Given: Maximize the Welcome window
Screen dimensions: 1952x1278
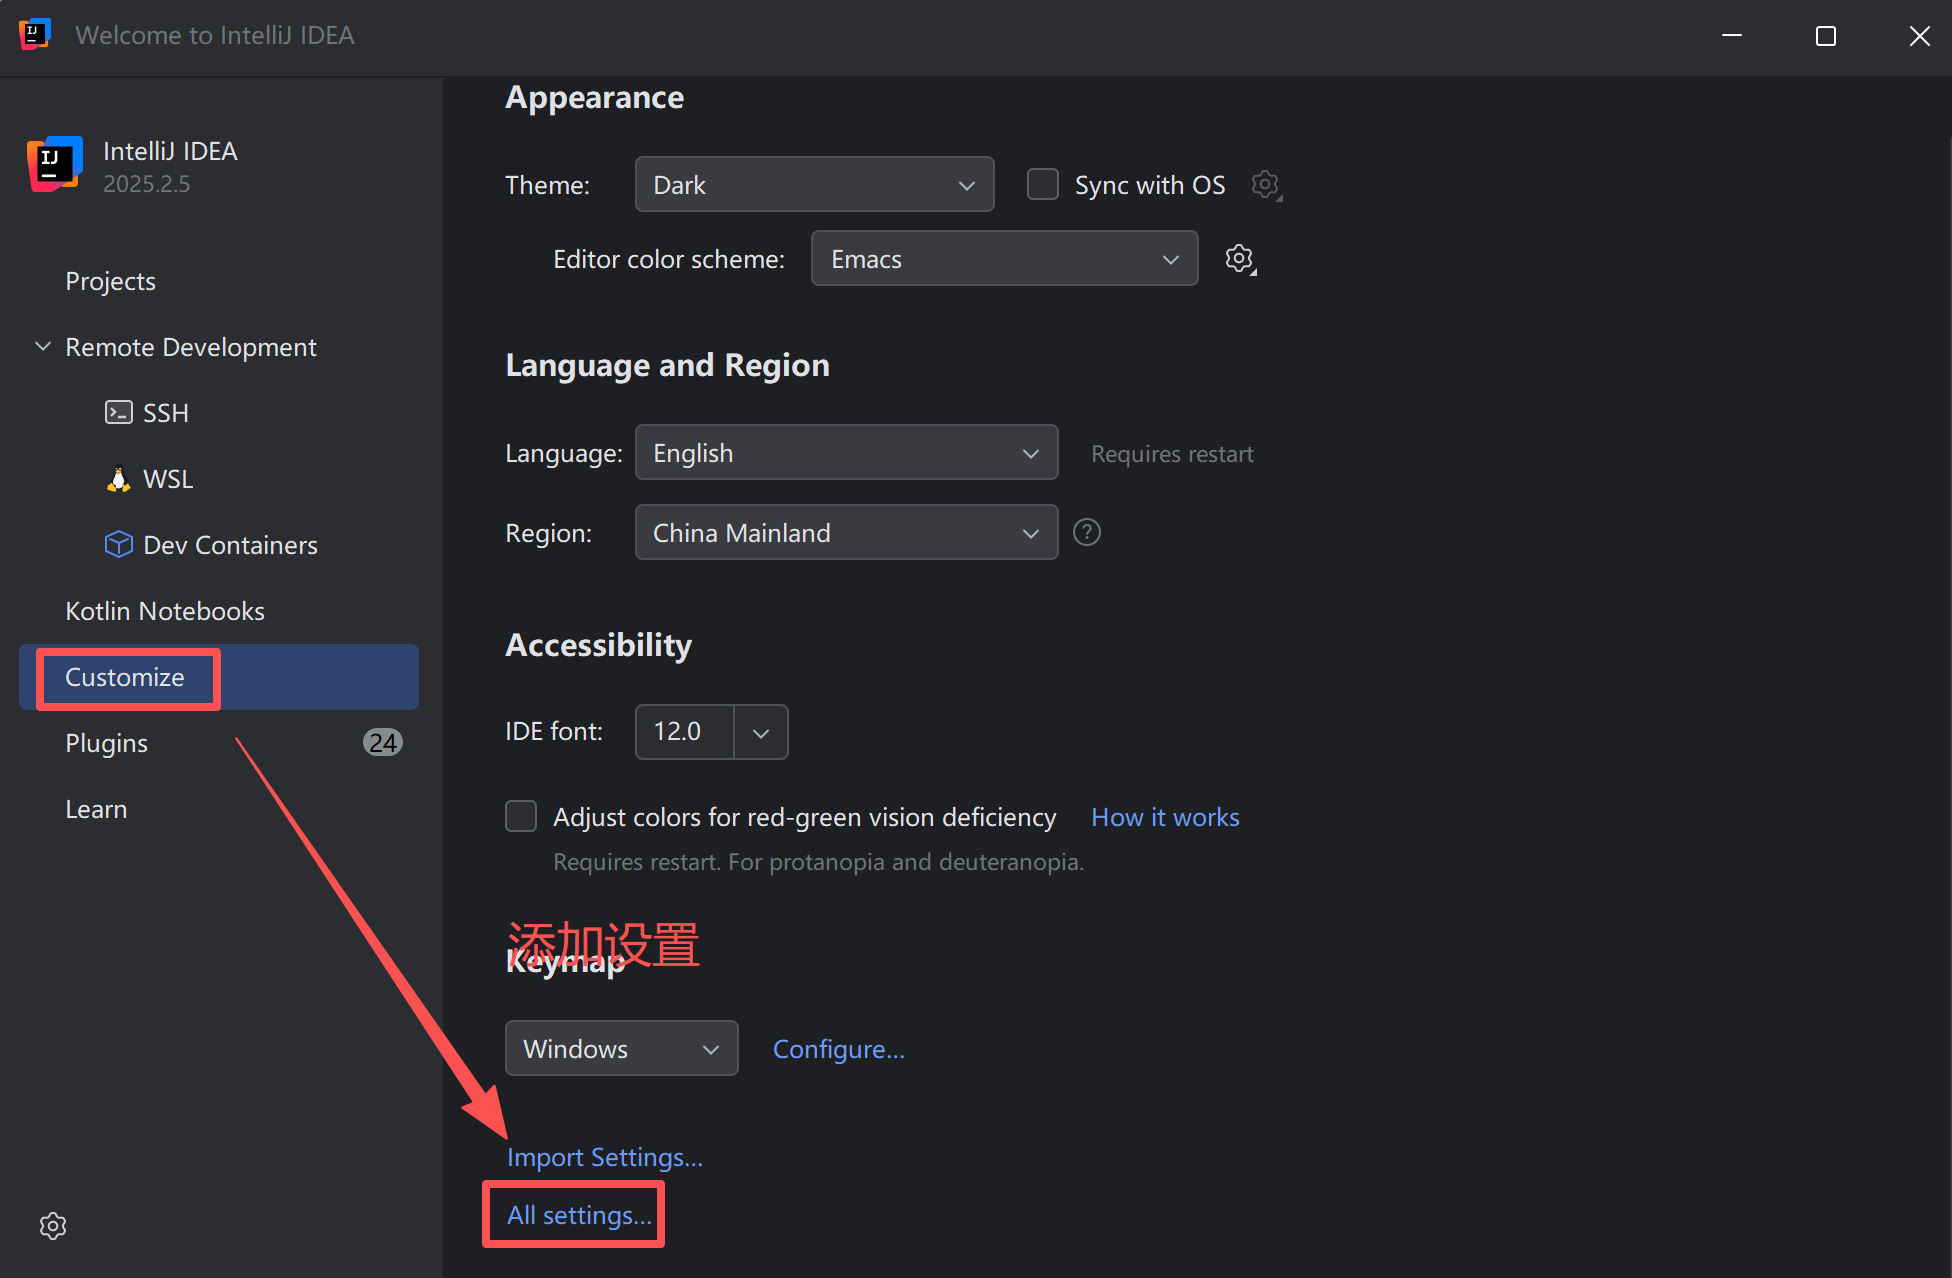Looking at the screenshot, I should (x=1826, y=36).
